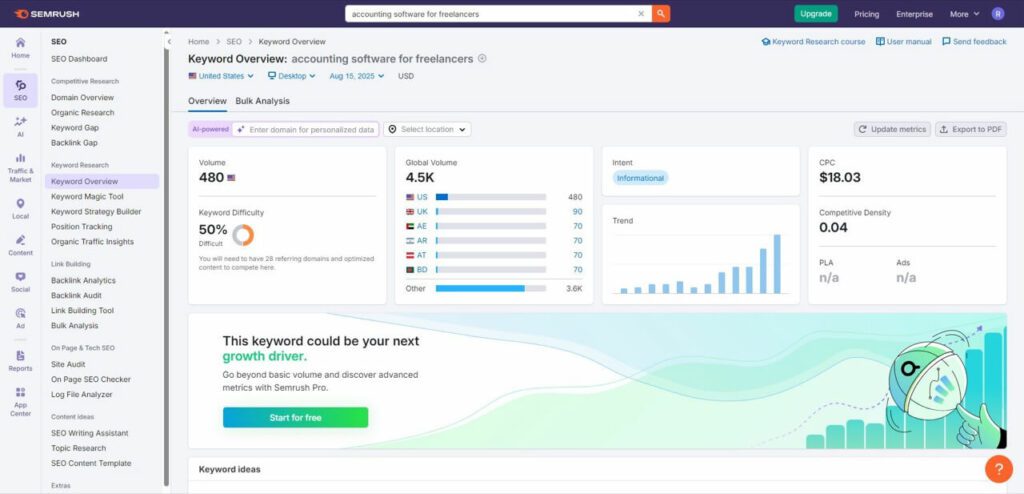Open Backlink Analytics in the sidebar

[83, 280]
